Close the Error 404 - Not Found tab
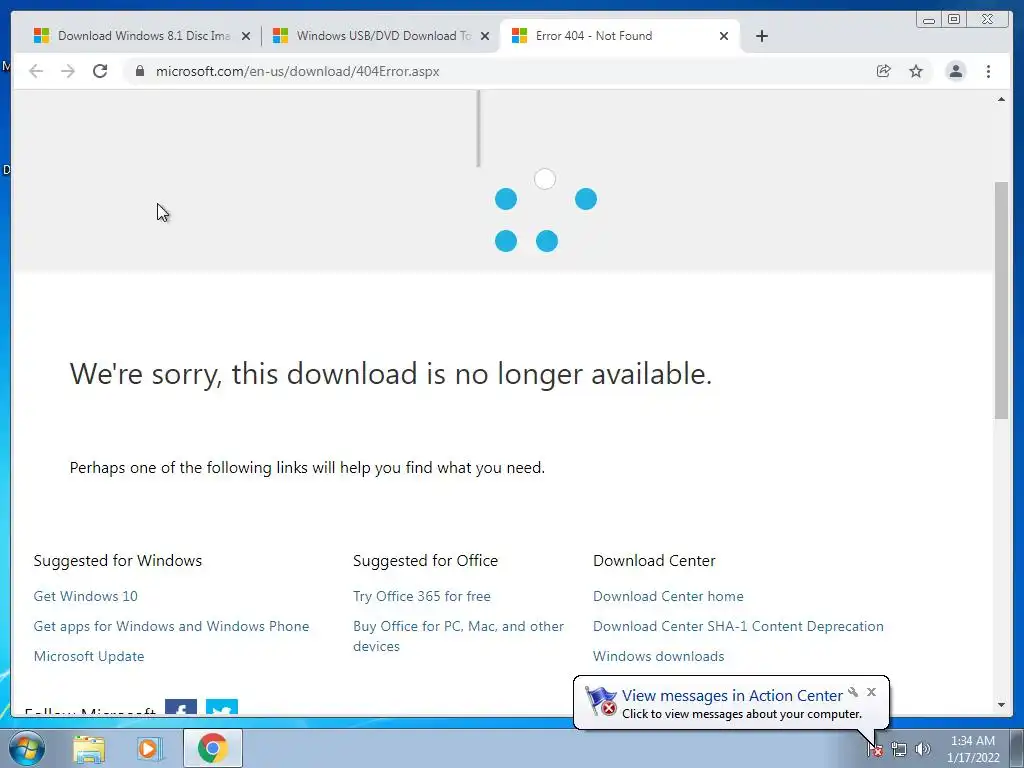The image size is (1024, 768). pos(724,36)
